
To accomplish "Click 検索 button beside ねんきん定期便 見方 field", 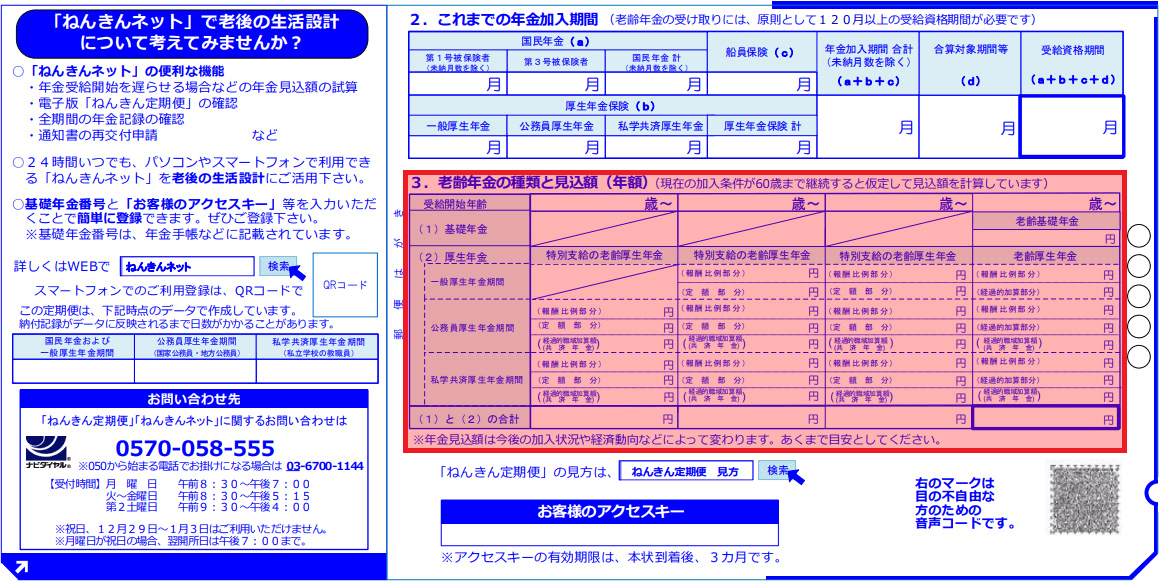I will (777, 470).
